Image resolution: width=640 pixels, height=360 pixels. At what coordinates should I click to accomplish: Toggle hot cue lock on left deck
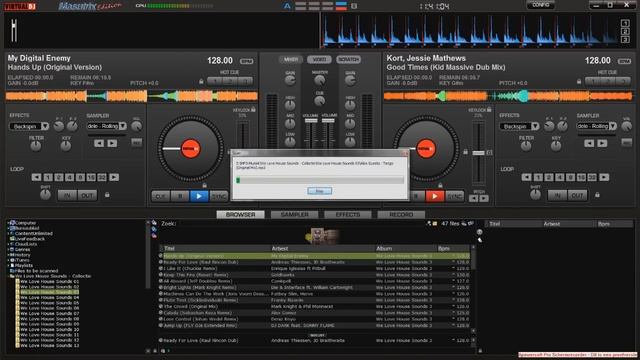(201, 82)
